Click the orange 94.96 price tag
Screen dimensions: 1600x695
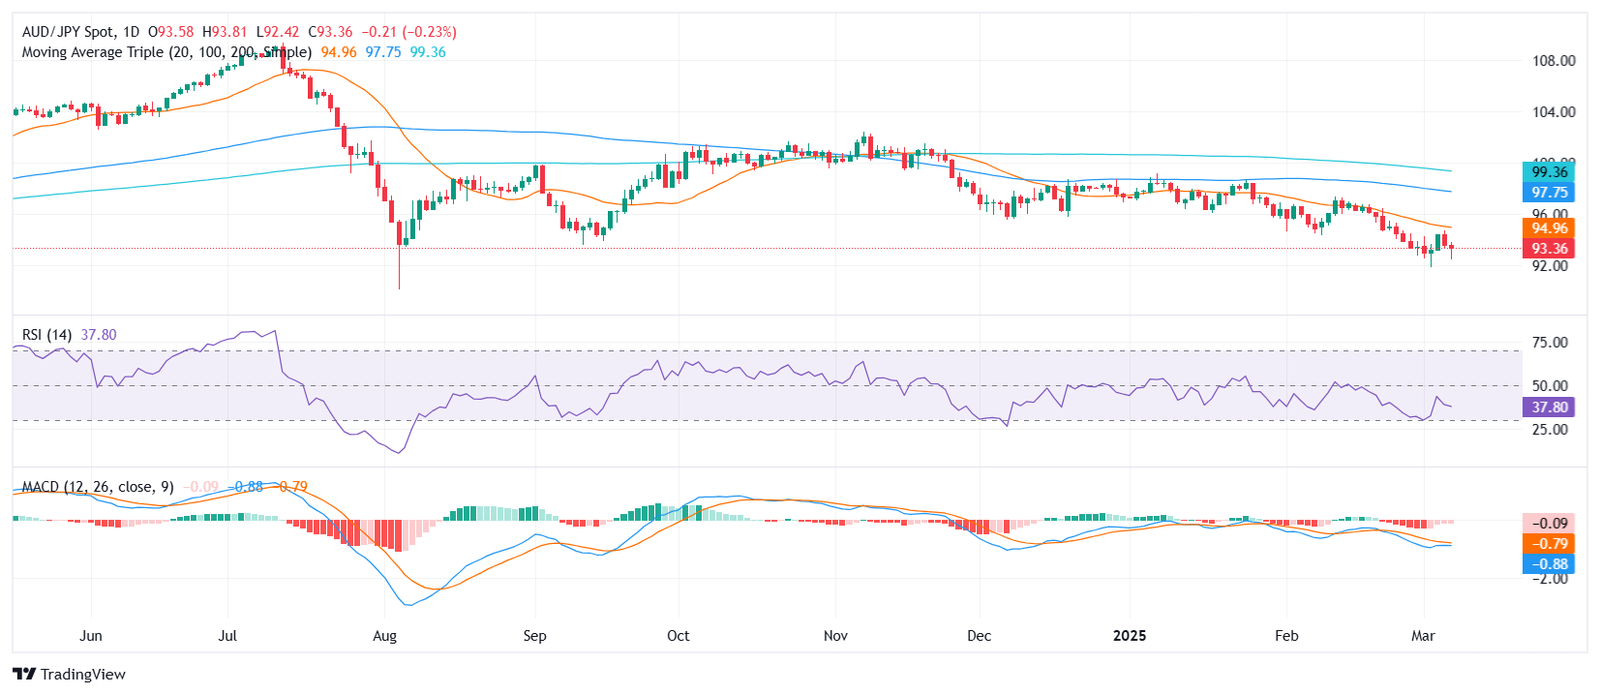point(1549,228)
